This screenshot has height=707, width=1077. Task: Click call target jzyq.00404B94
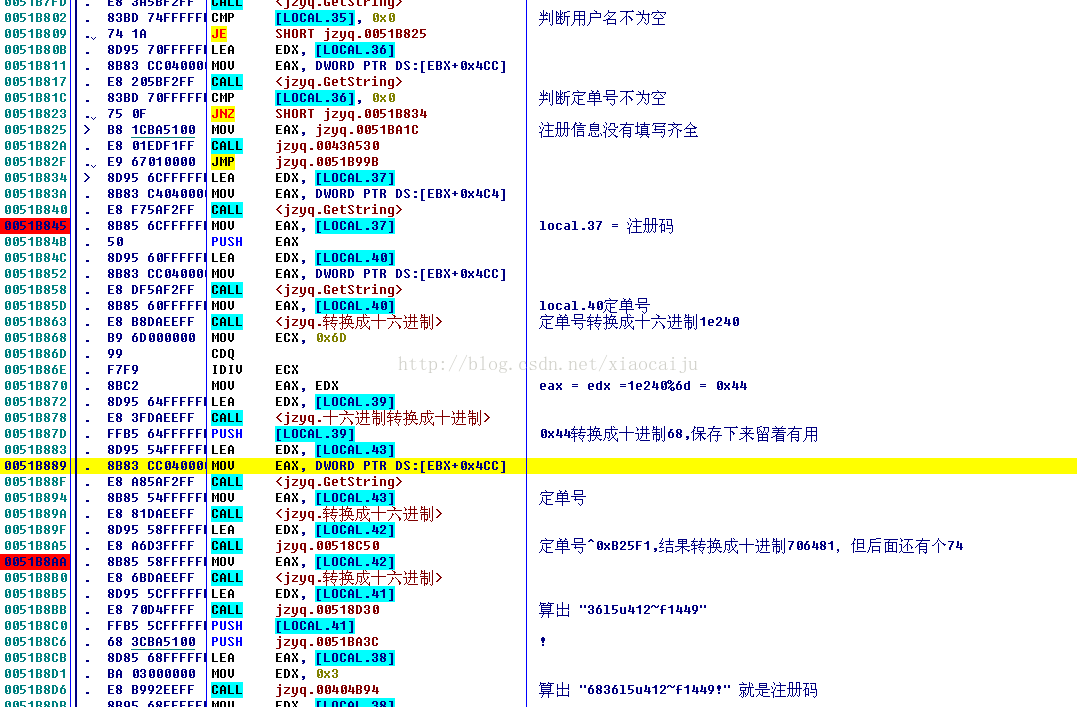(326, 689)
